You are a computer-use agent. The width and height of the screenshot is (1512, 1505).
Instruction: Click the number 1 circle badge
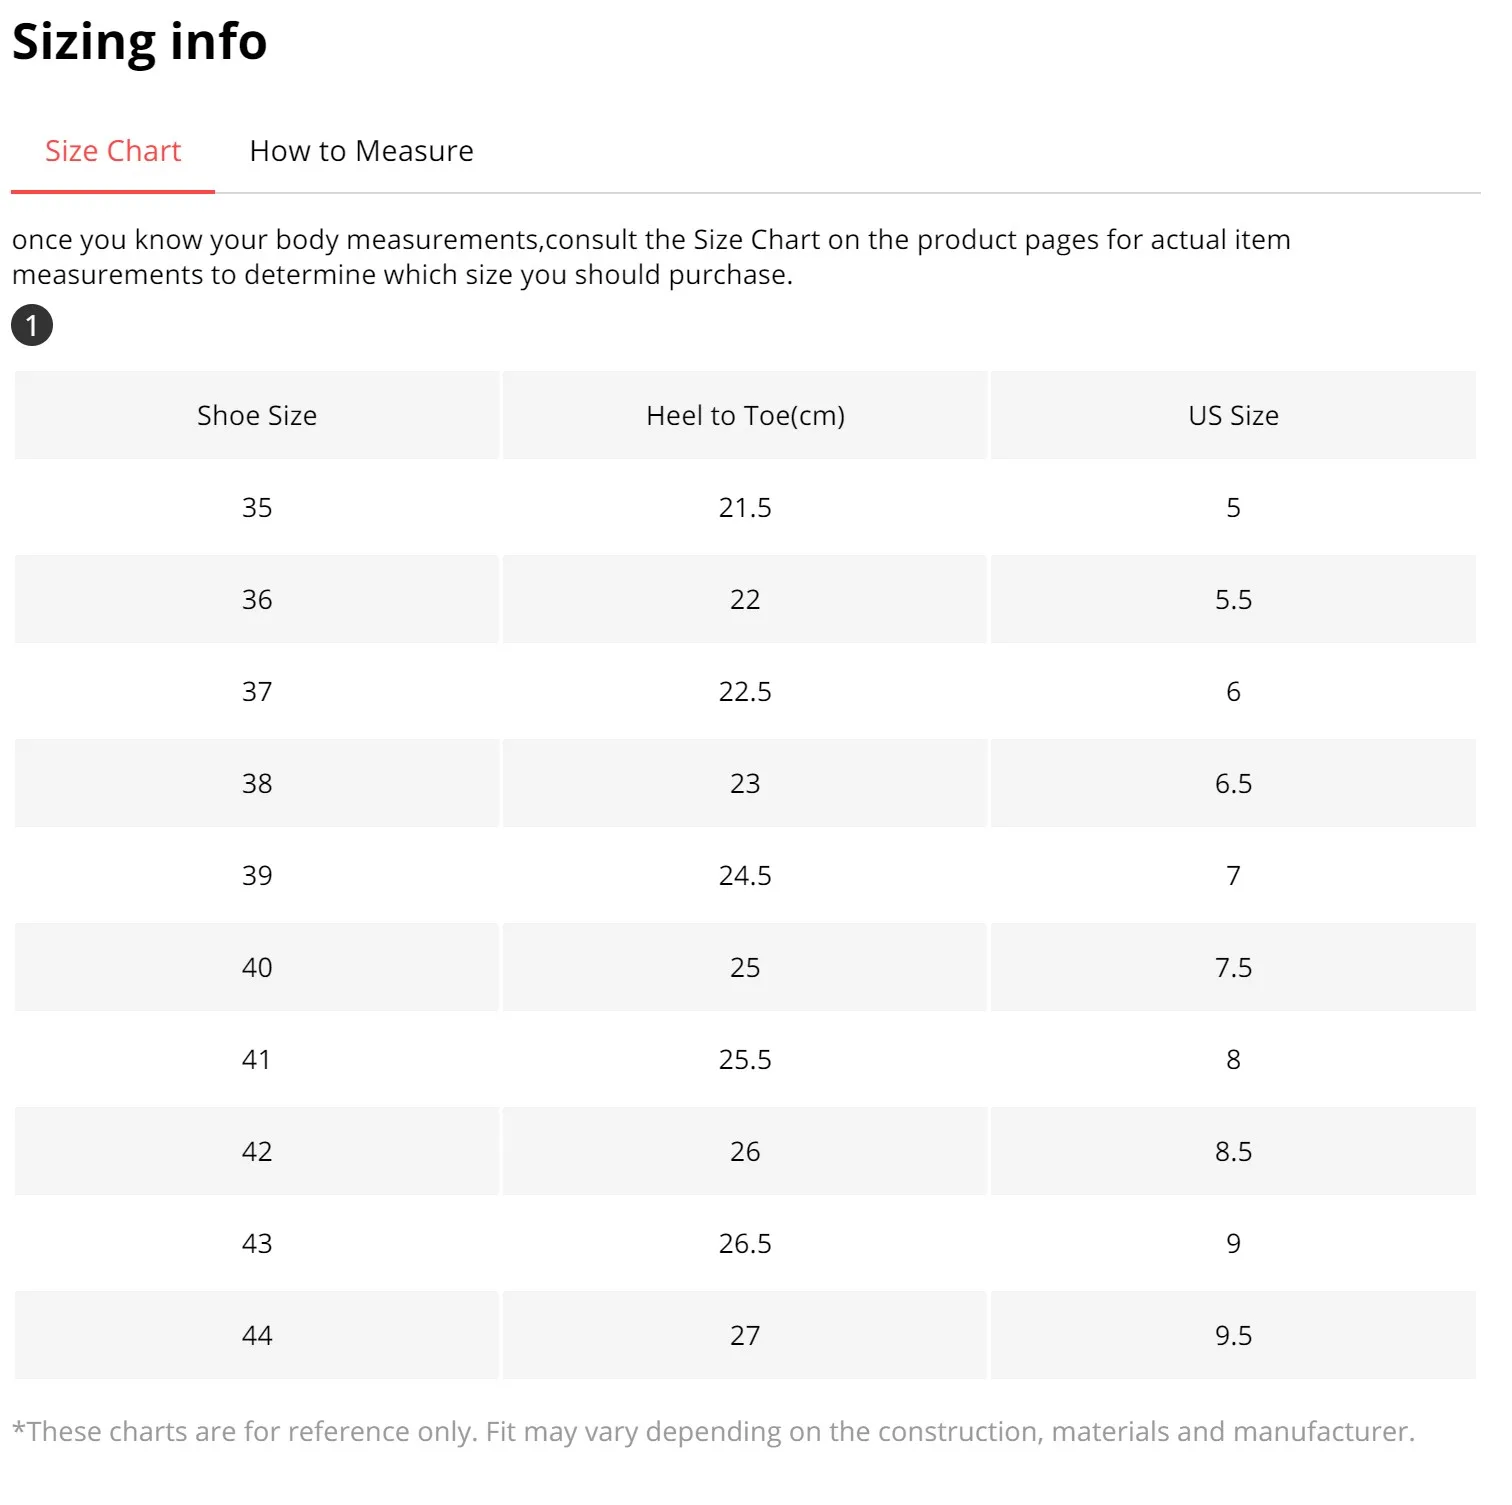[x=32, y=325]
